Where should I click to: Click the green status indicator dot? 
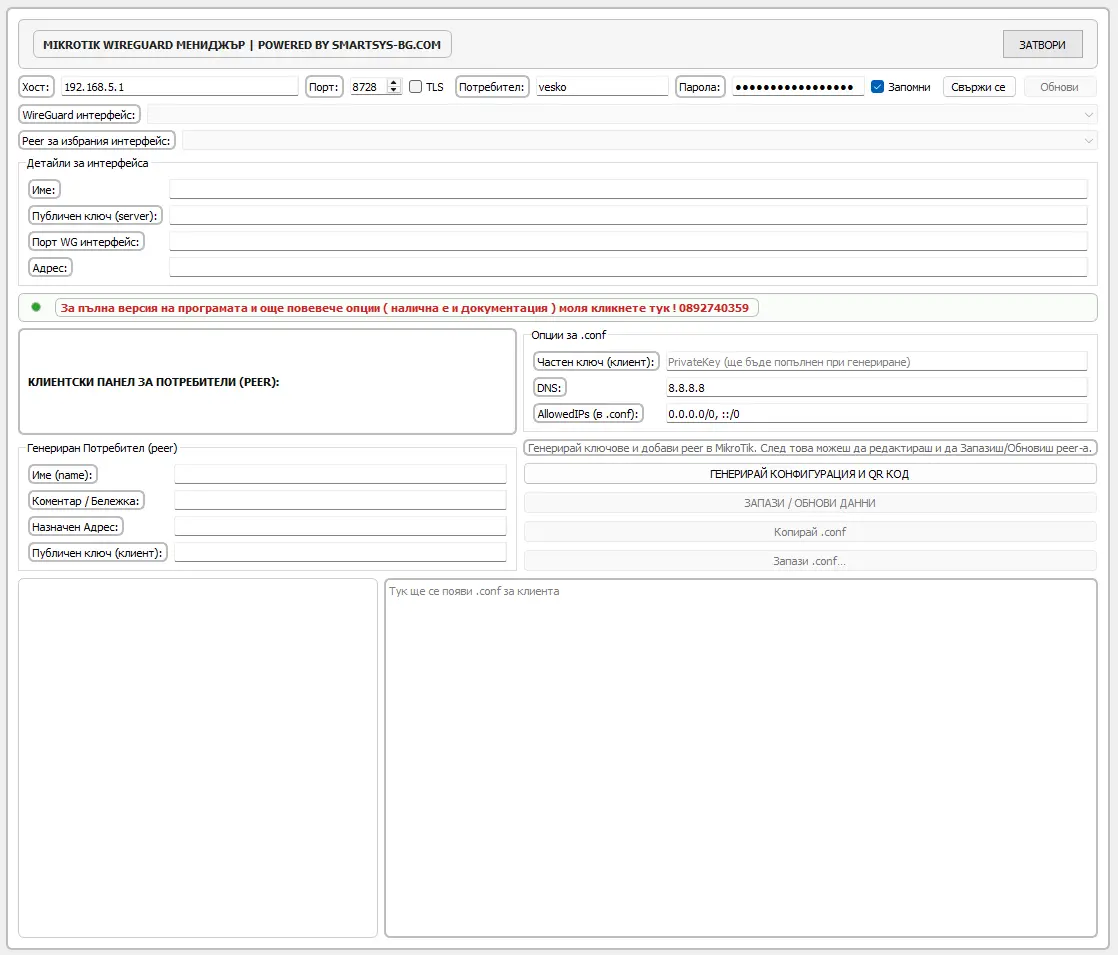tap(36, 307)
